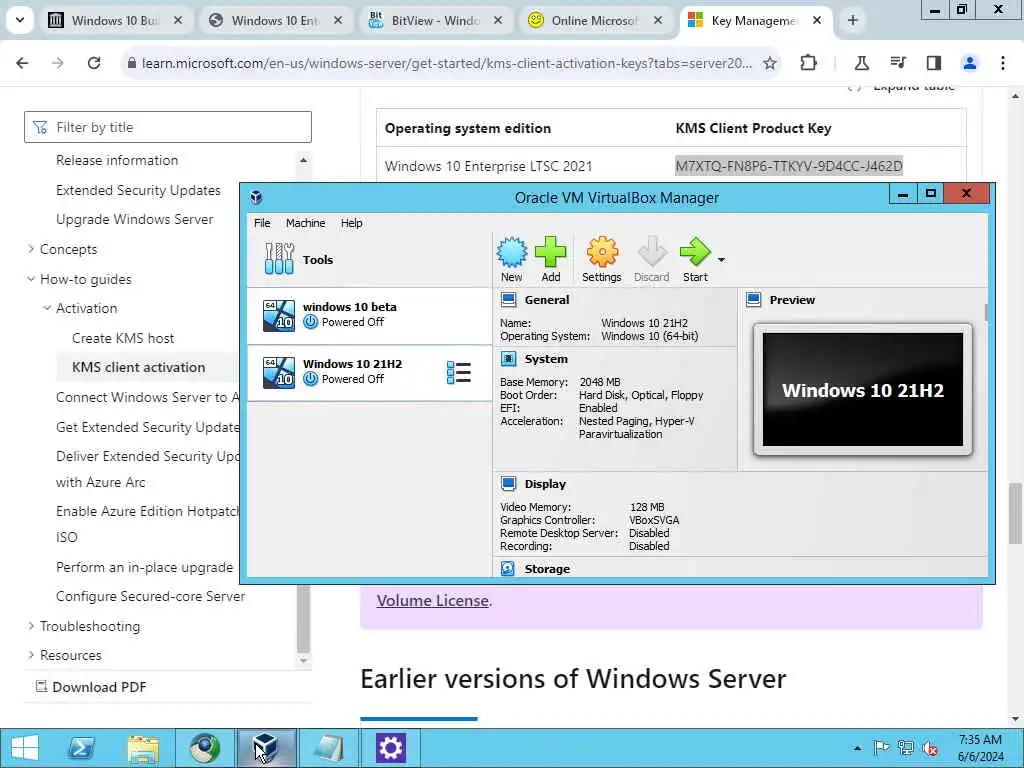The image size is (1024, 768).
Task: Select KMS client activation in sidebar
Action: (x=138, y=367)
